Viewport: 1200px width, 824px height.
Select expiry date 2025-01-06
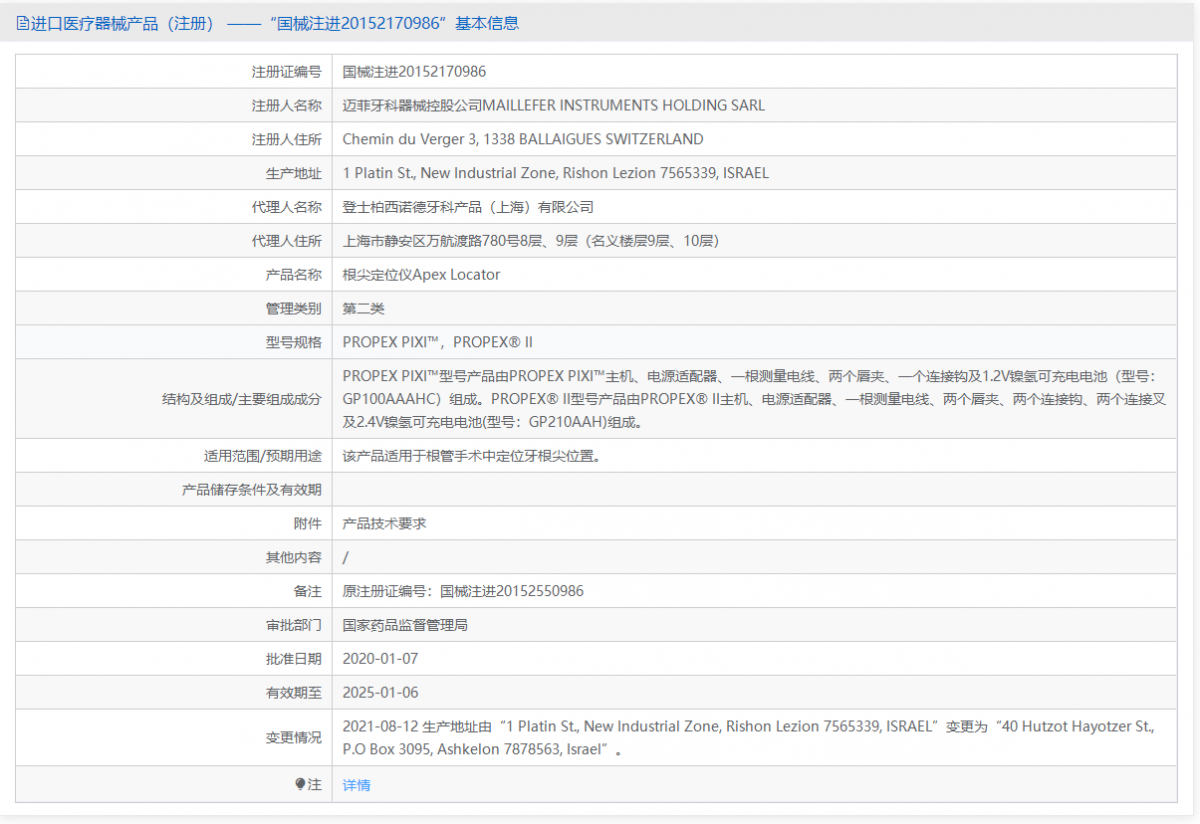pos(380,693)
